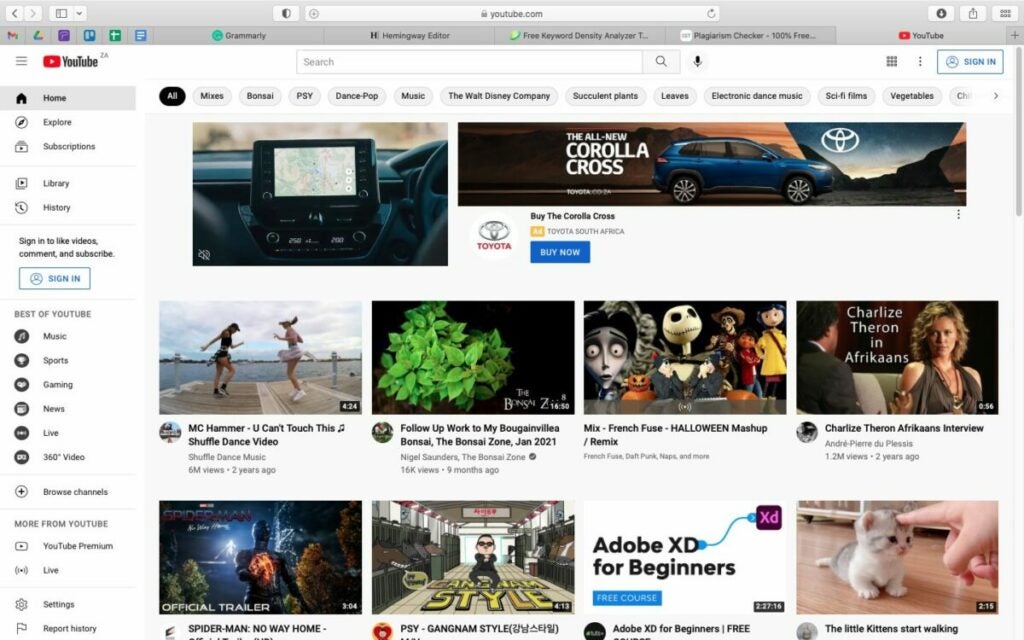Select the All filter chip
1024x640 pixels.
tap(172, 96)
